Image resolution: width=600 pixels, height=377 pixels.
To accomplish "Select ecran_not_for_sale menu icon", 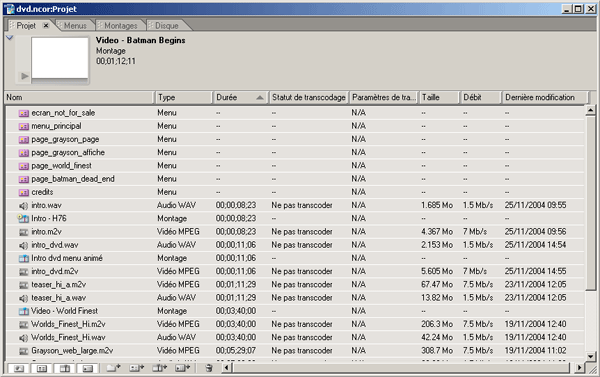I will pyautogui.click(x=24, y=113).
